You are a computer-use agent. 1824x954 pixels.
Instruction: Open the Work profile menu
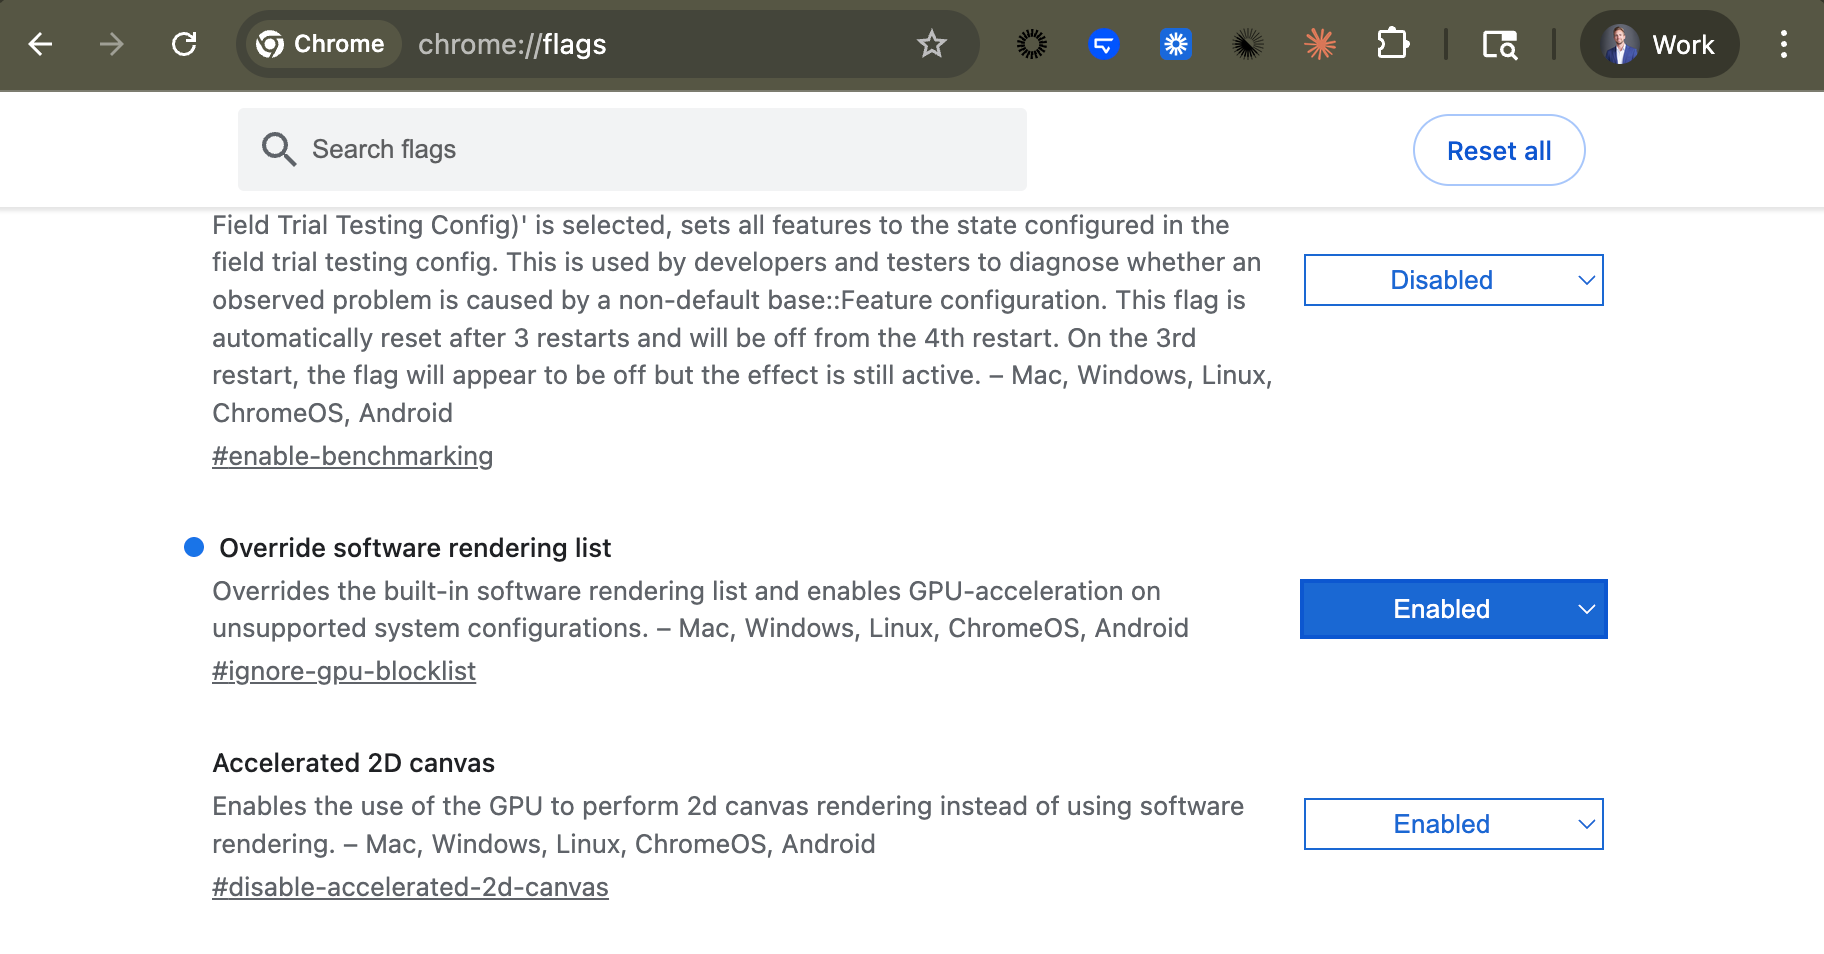(1659, 44)
